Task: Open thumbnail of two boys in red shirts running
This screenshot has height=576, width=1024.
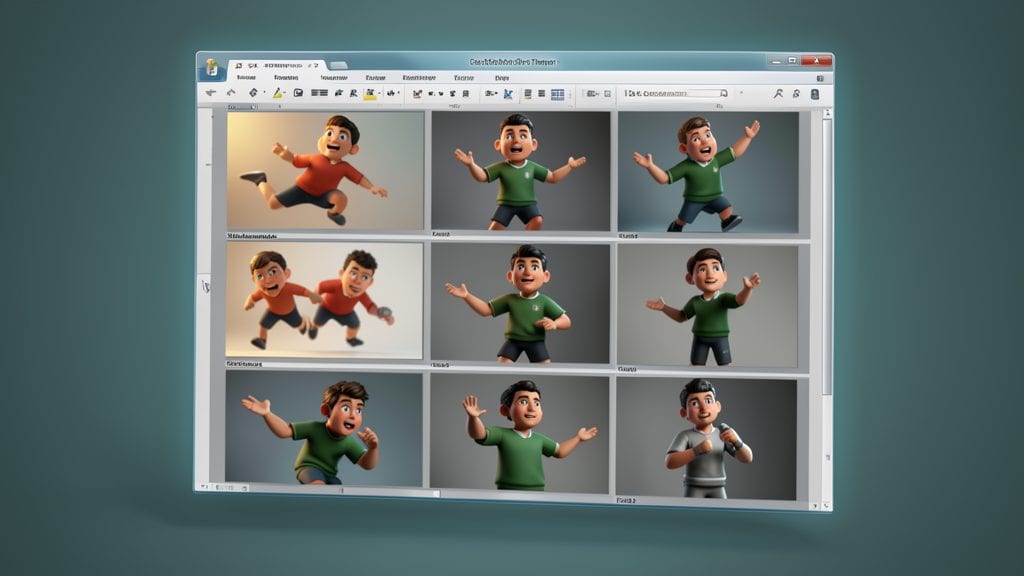Action: (324, 300)
